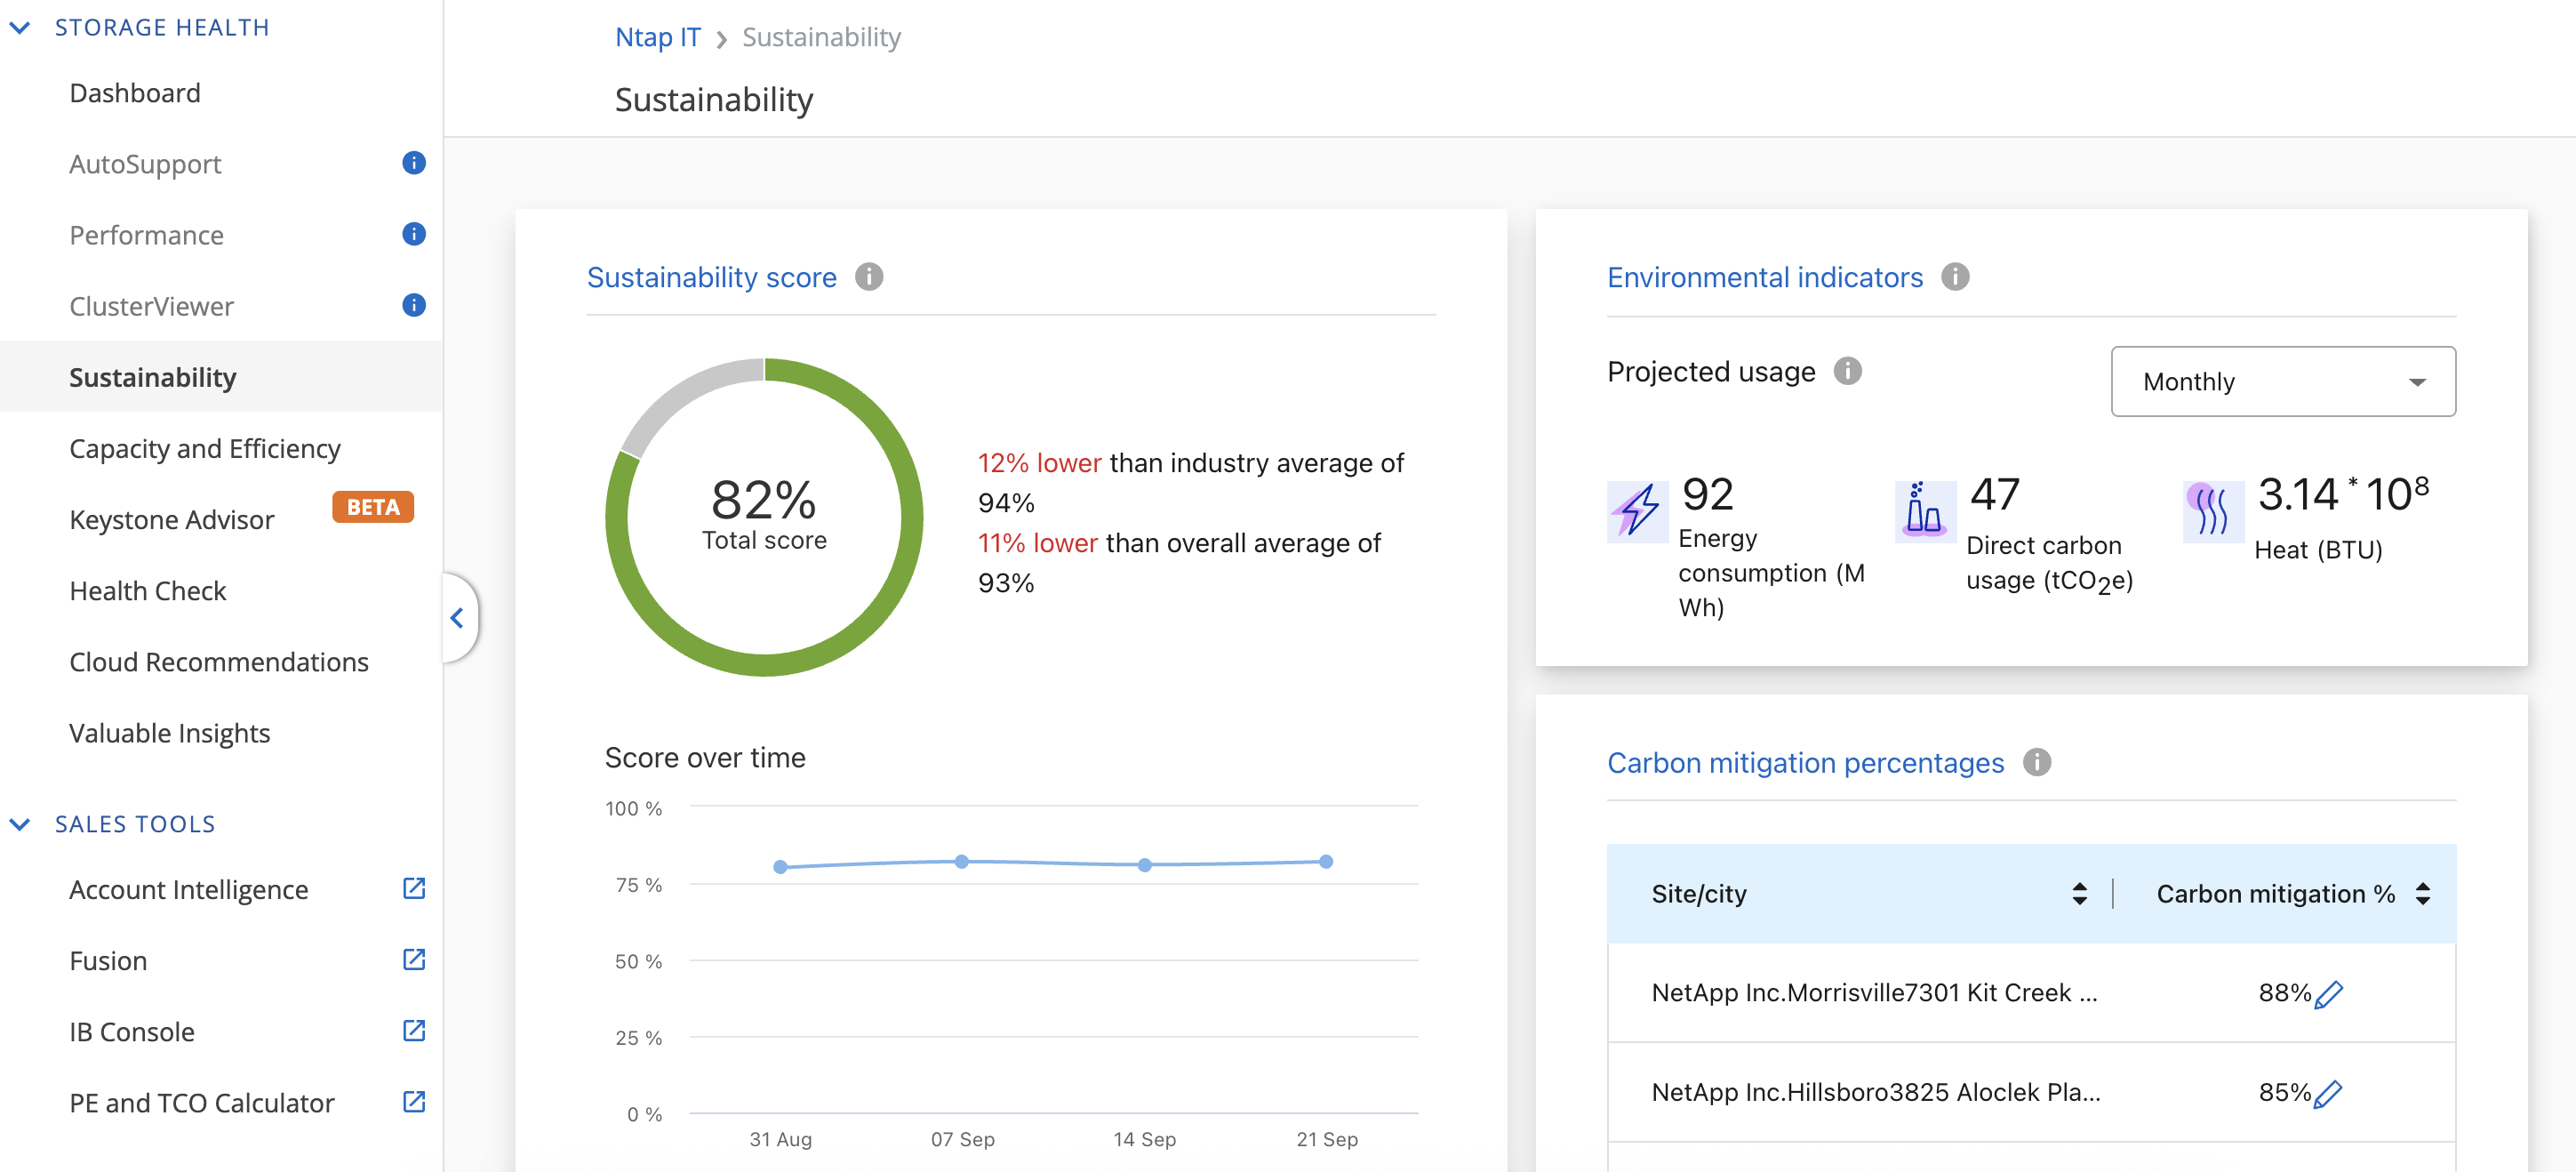
Task: Collapse sidebar using left chevron handle
Action: tap(457, 618)
